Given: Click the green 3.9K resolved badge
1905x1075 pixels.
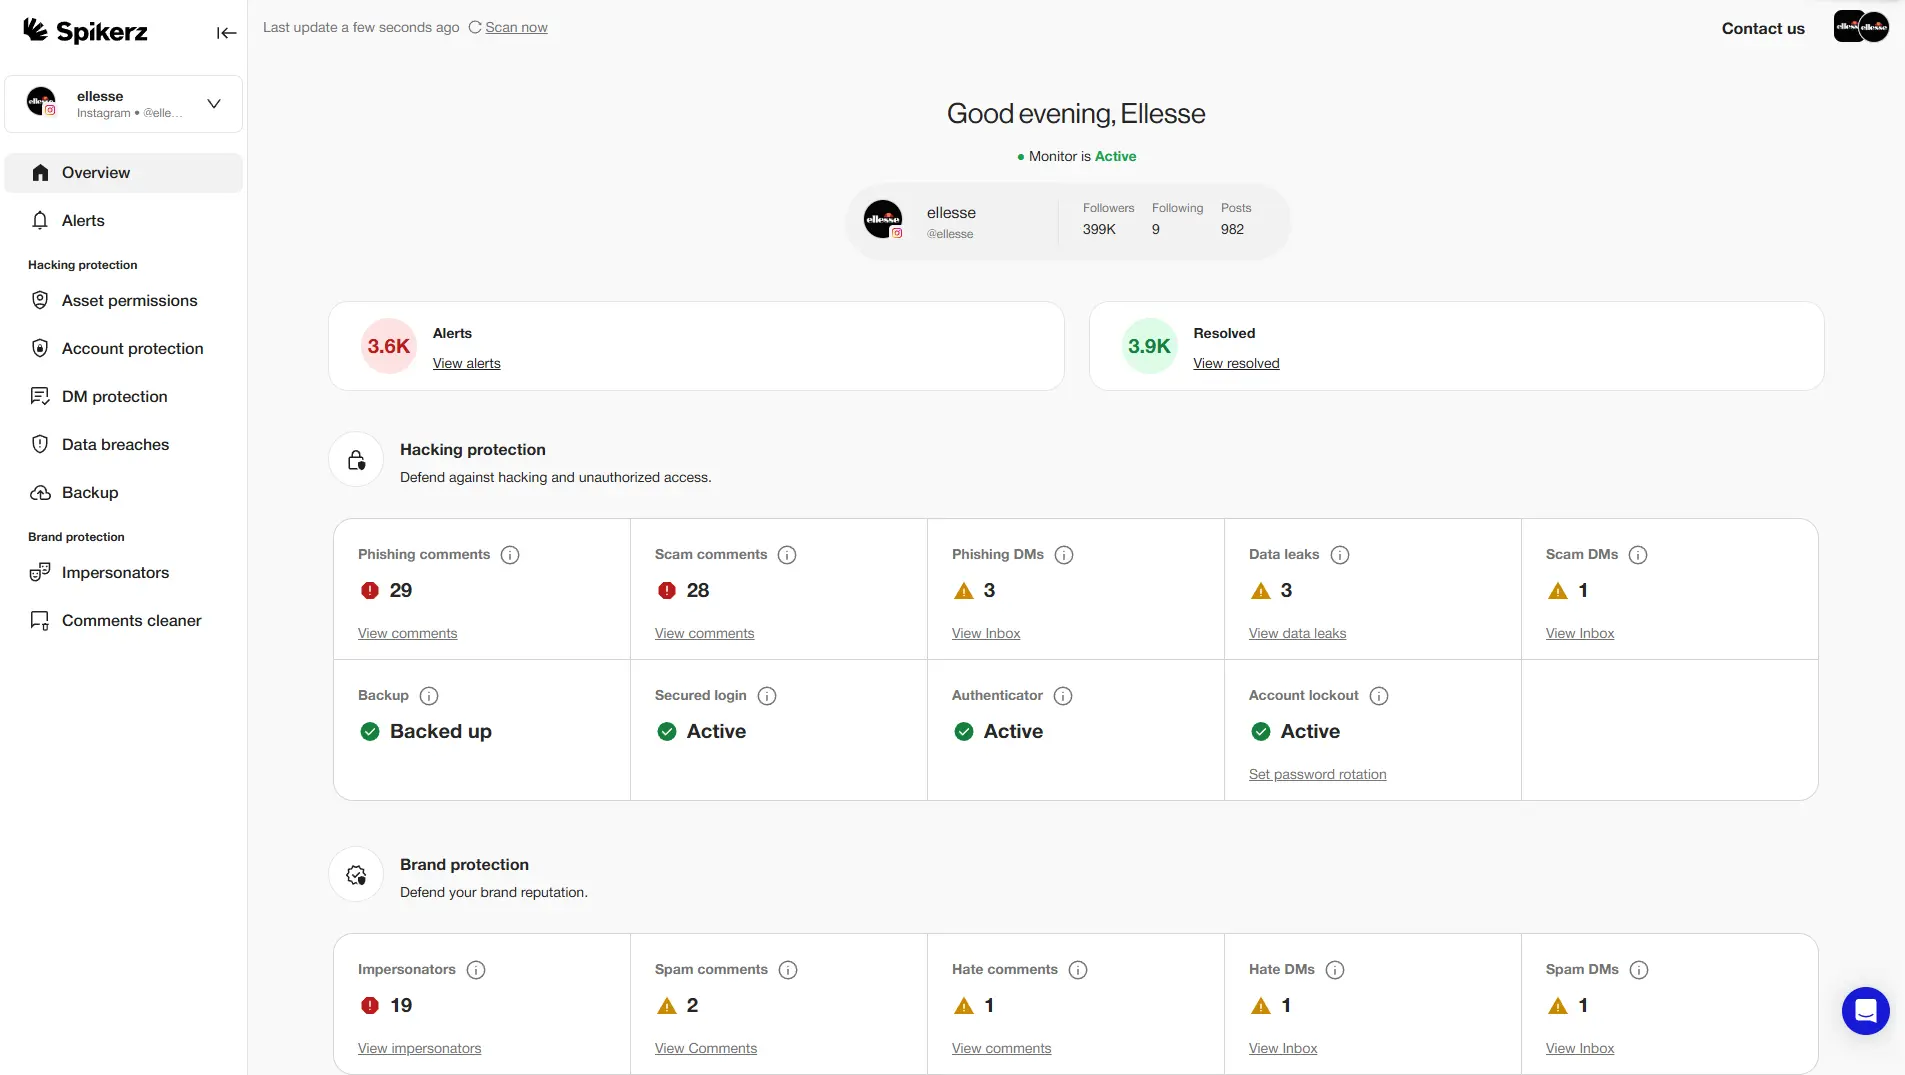Looking at the screenshot, I should [x=1149, y=346].
